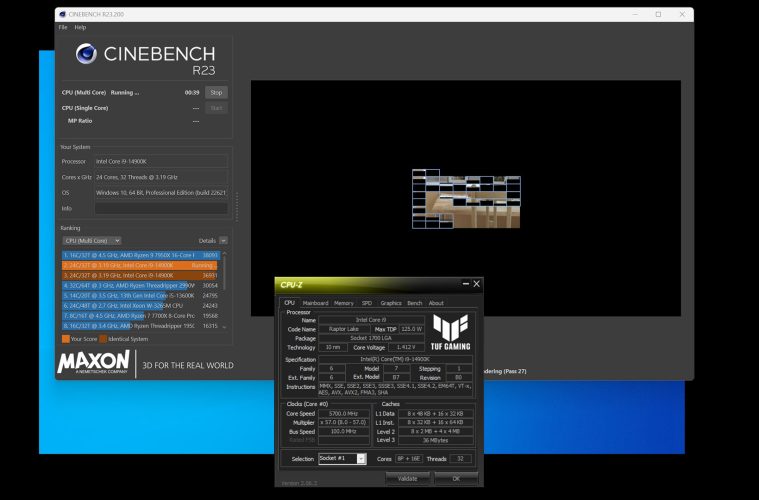759x500 pixels.
Task: Click the Cinebench app icon in title bar
Action: tap(62, 15)
